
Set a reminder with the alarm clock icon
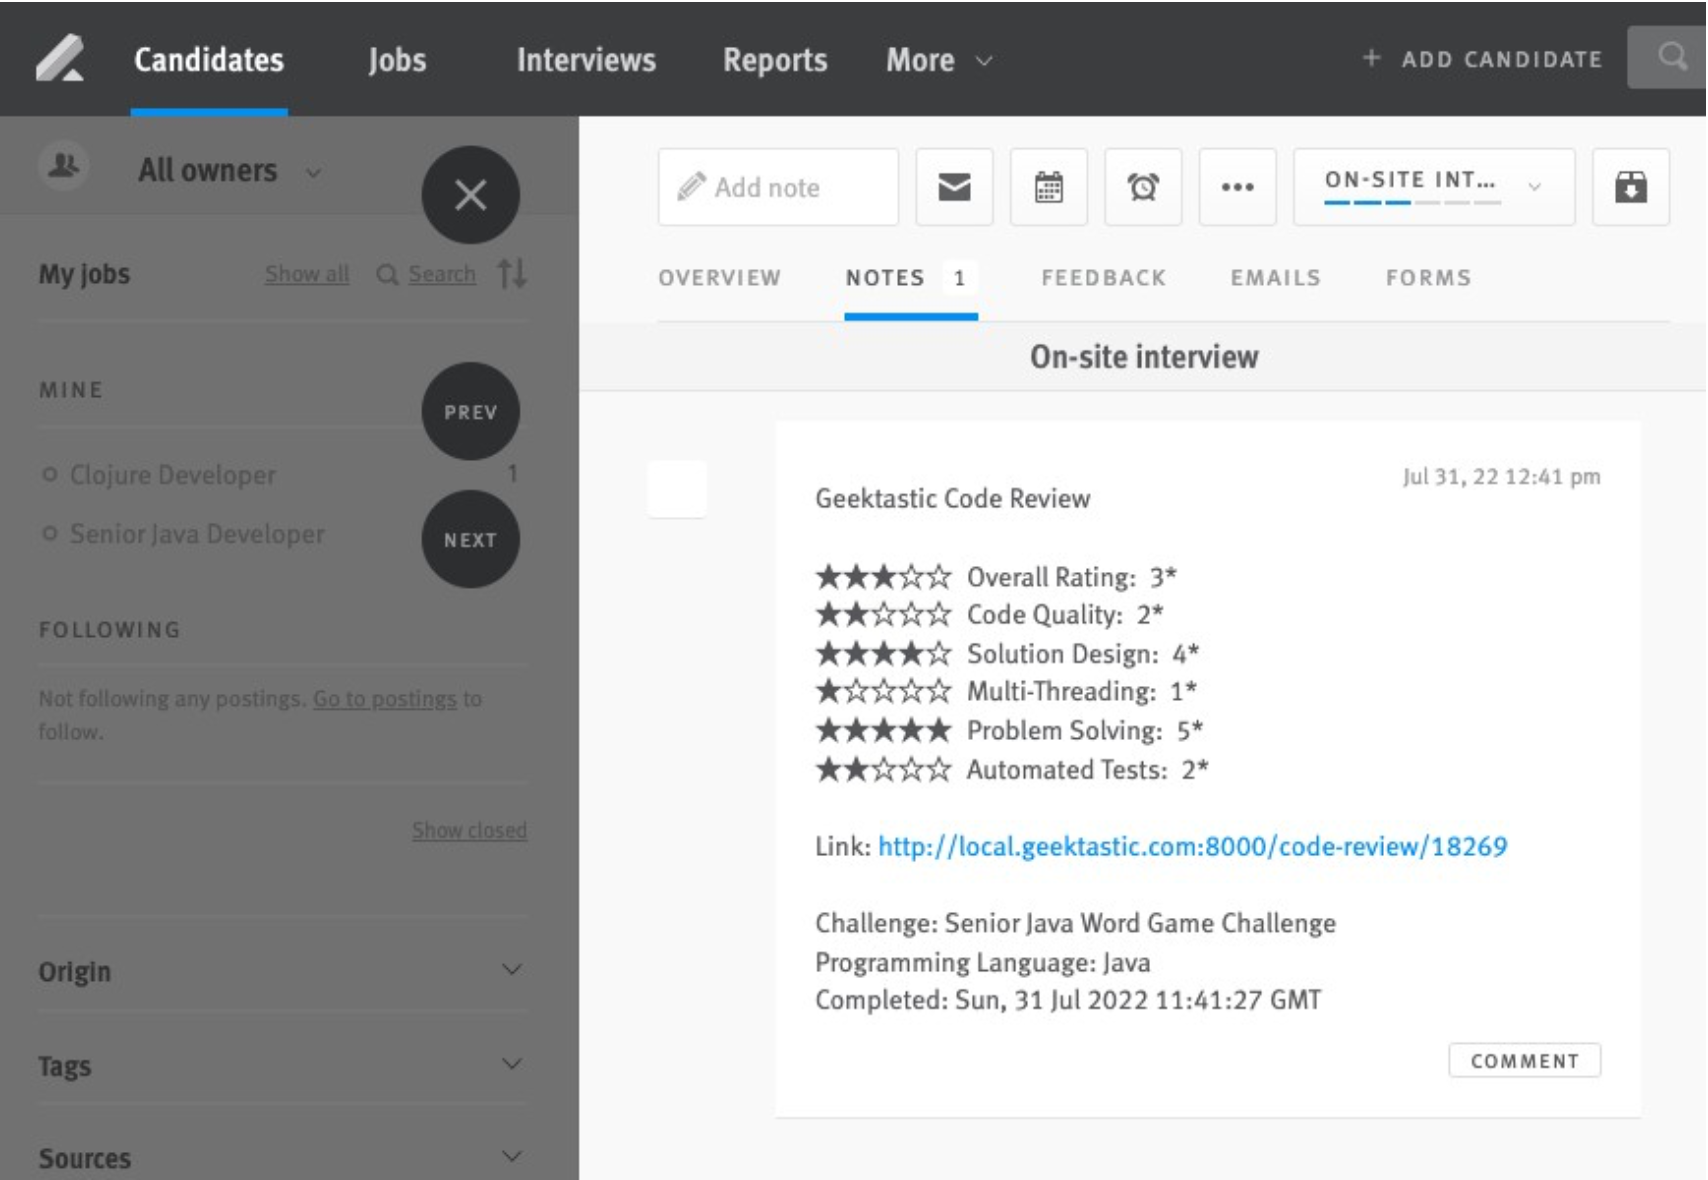coord(1144,186)
